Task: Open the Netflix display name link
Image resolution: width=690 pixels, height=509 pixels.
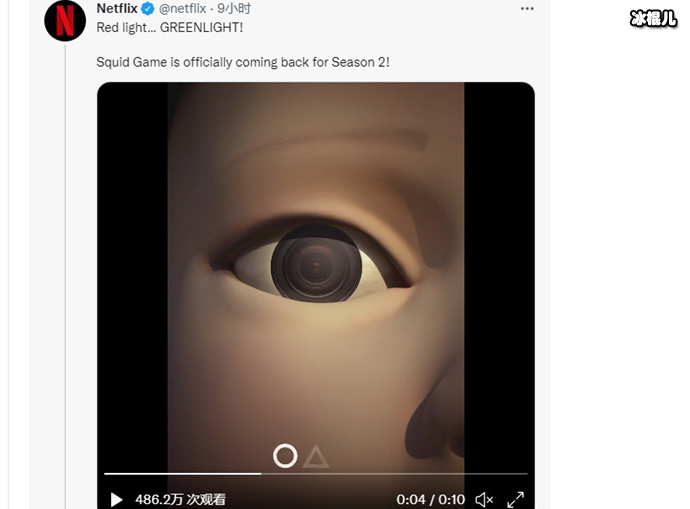Action: pyautogui.click(x=117, y=9)
